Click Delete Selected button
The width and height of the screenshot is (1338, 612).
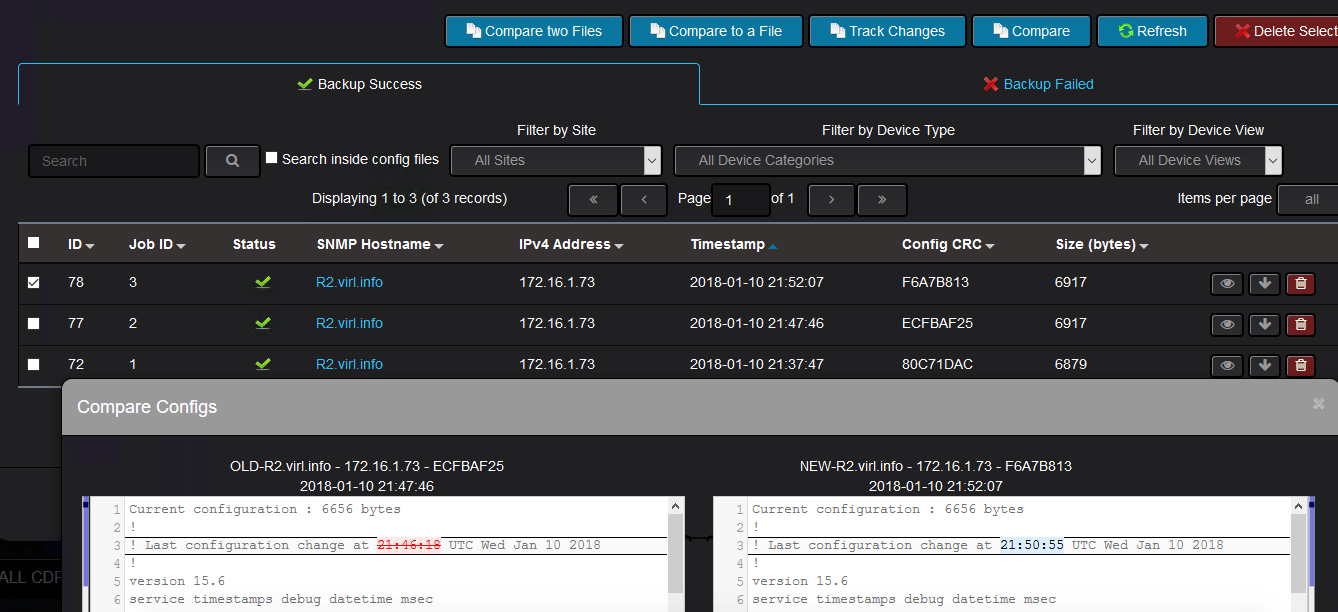[x=1277, y=31]
